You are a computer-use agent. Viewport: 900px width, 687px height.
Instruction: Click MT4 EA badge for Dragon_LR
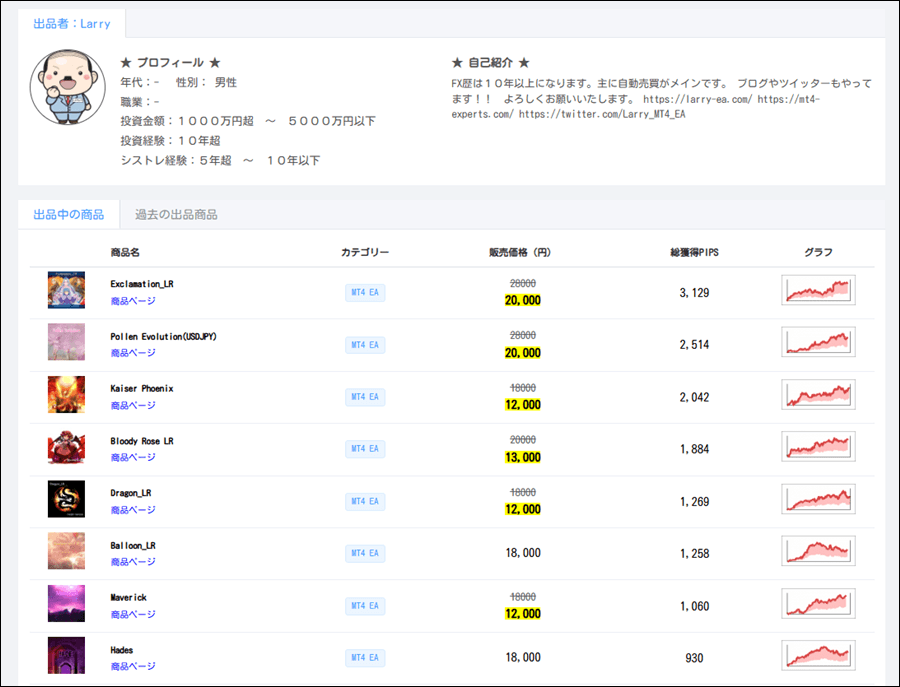pos(365,501)
